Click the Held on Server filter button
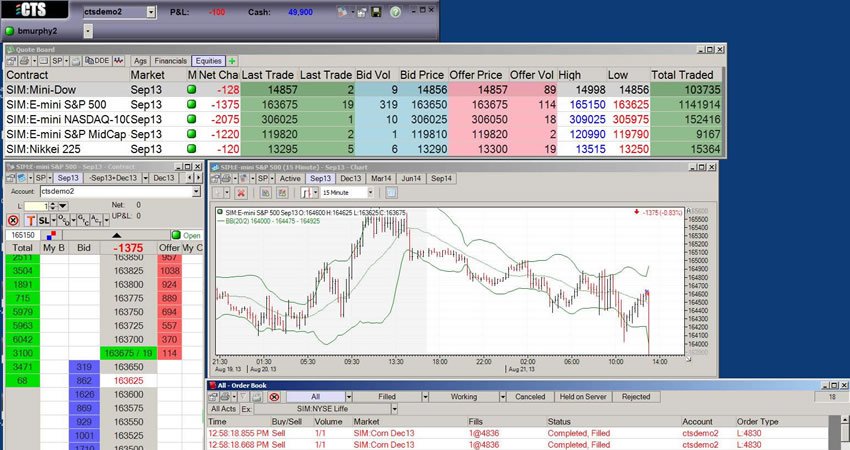Screen dimensions: 850x450 (583, 397)
